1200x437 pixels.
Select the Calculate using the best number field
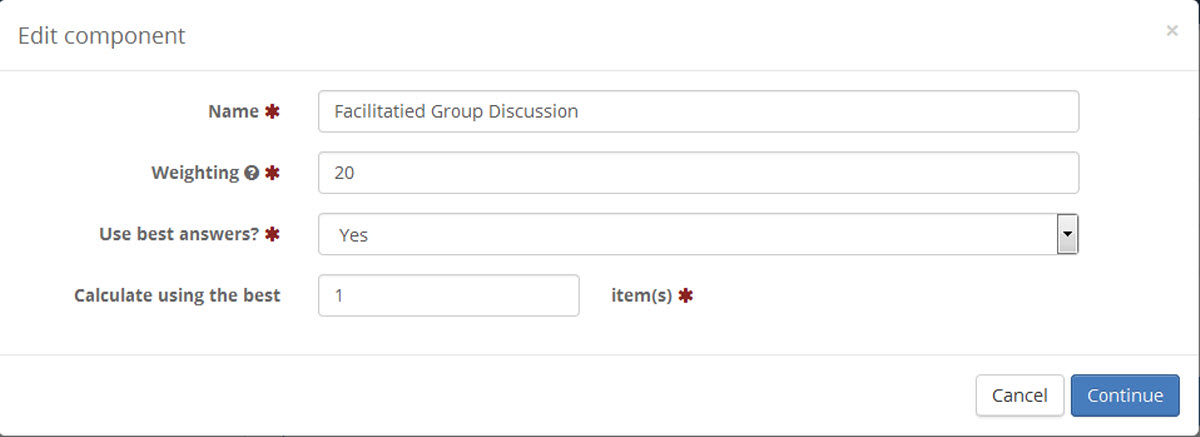pyautogui.click(x=448, y=295)
